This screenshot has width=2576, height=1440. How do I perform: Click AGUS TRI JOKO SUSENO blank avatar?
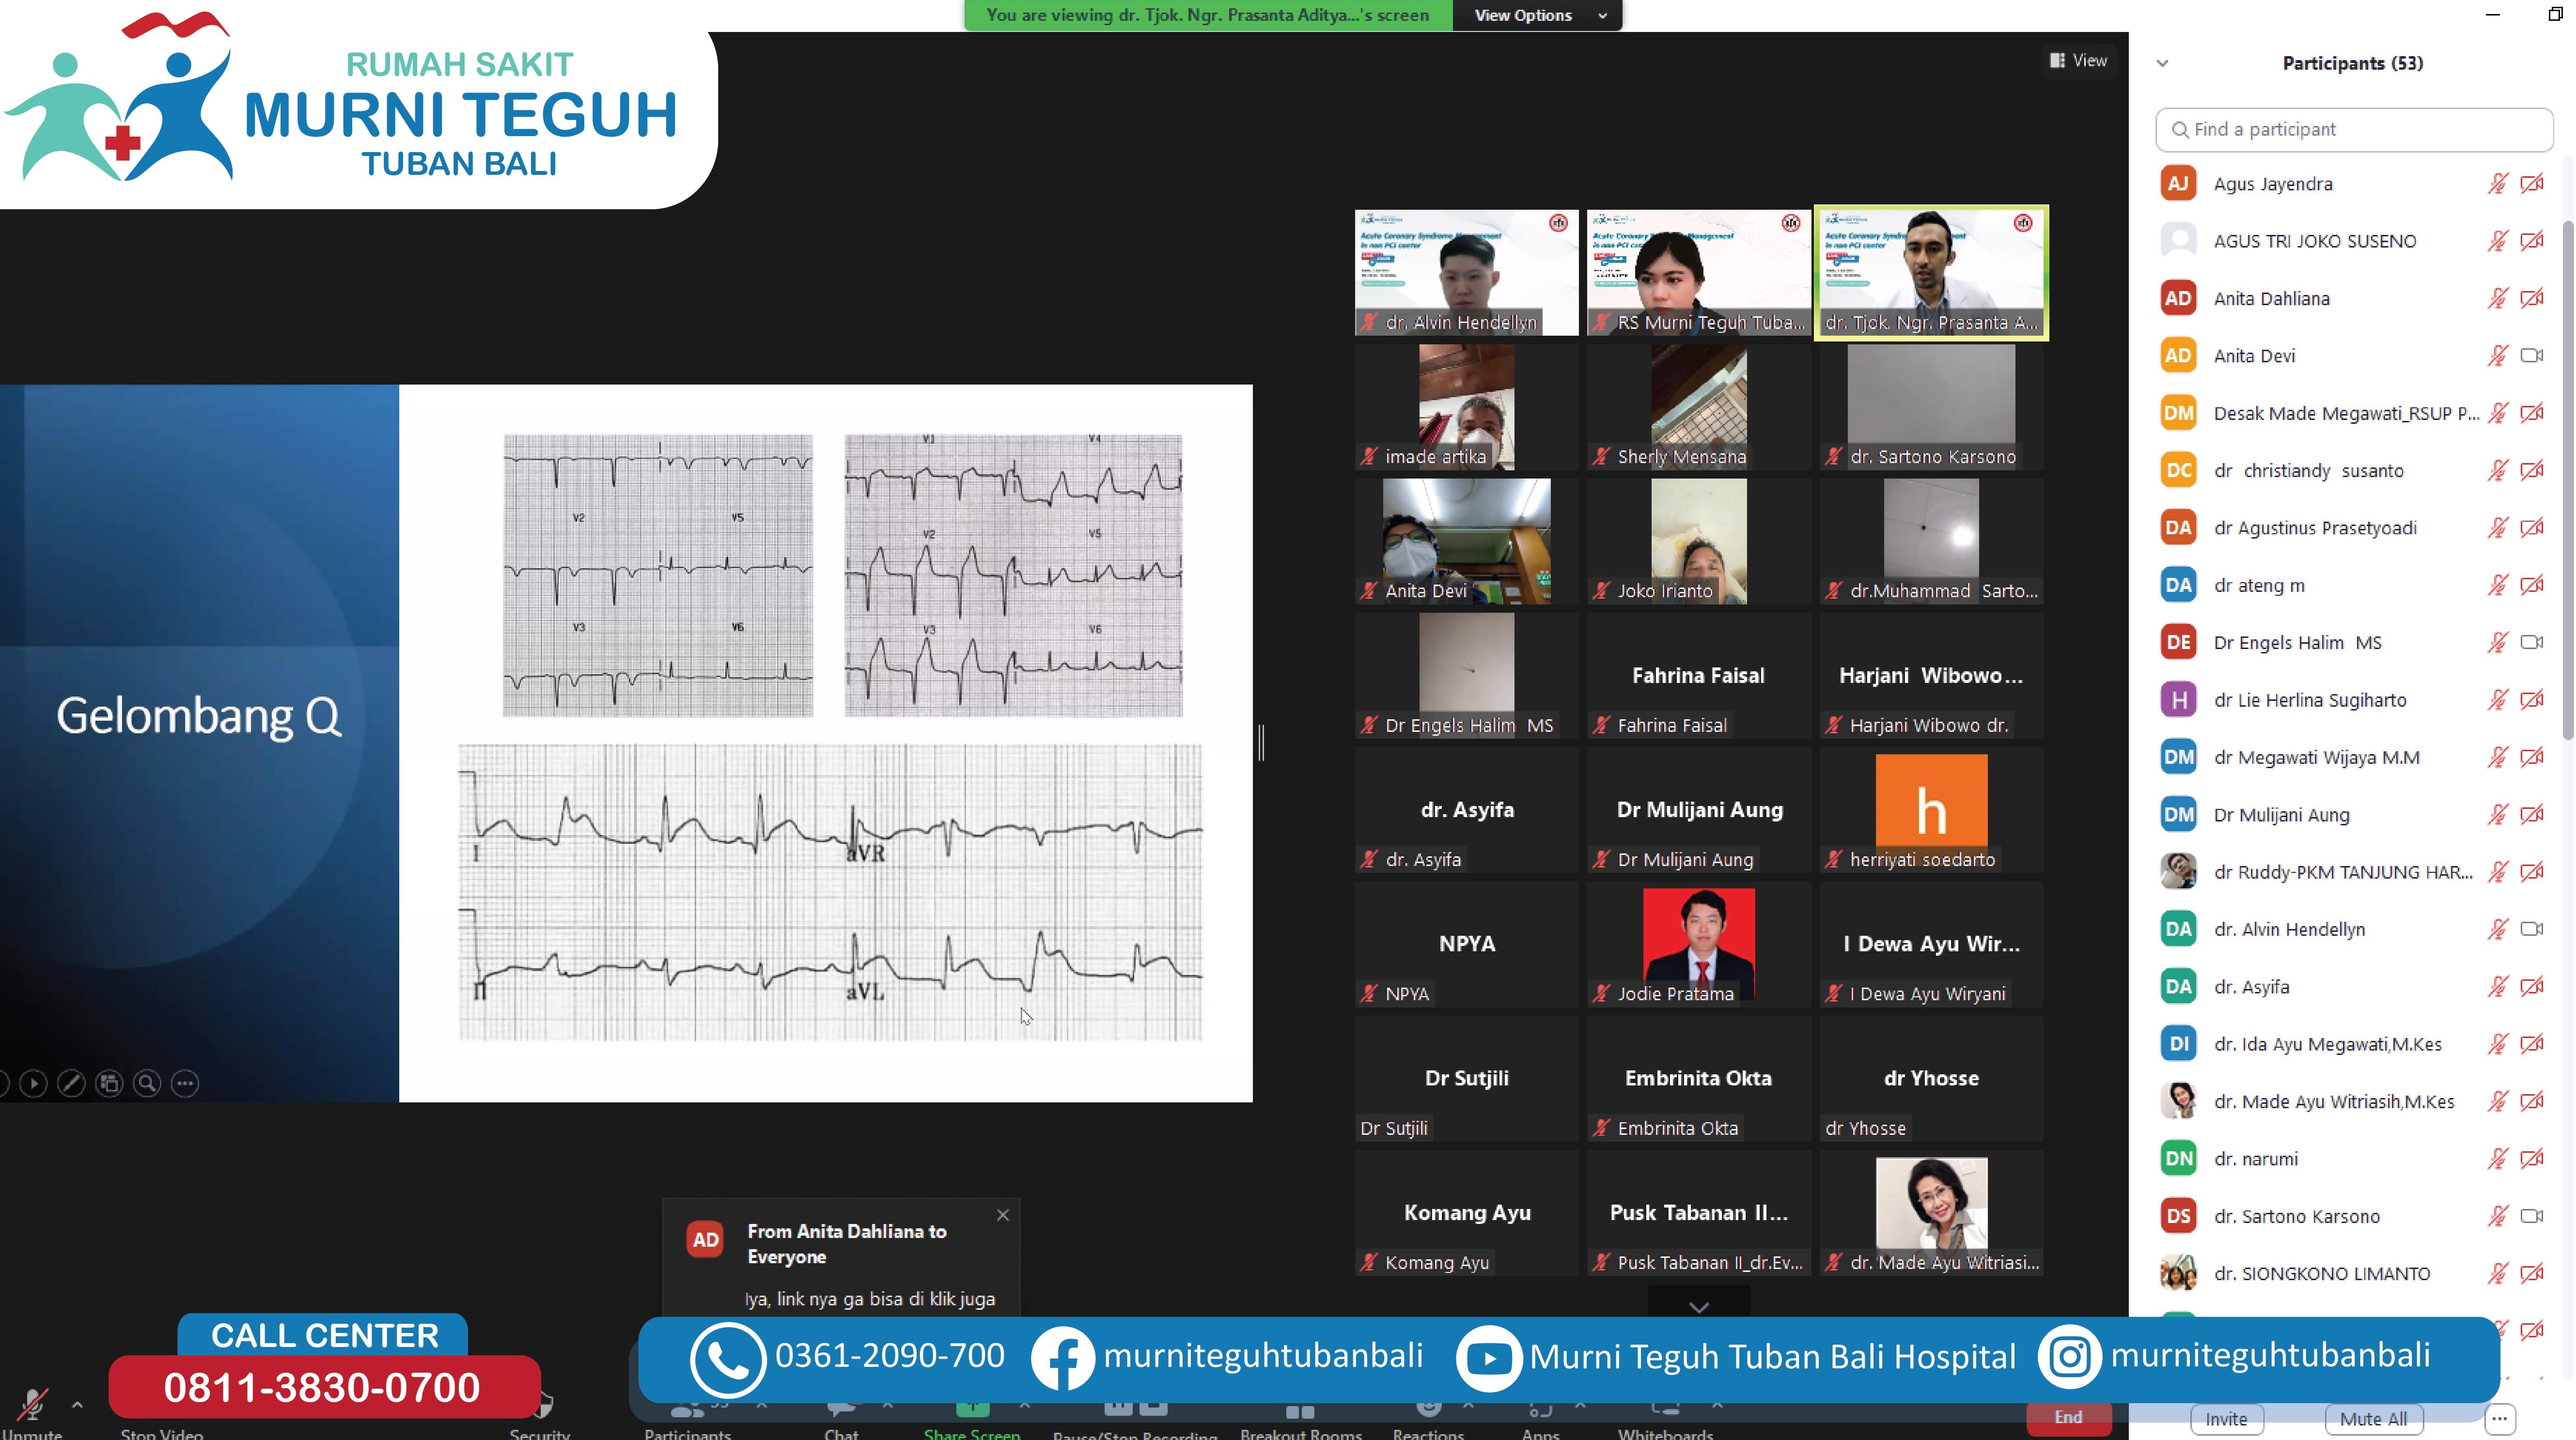tap(2178, 241)
